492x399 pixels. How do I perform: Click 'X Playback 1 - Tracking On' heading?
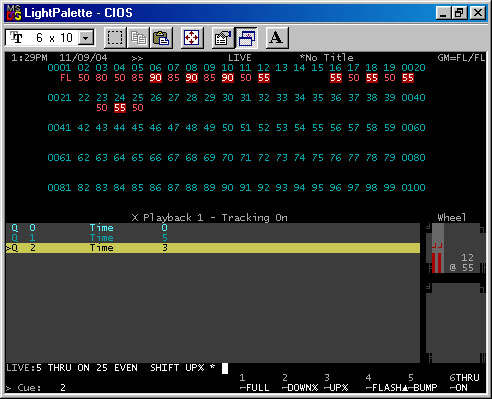[x=210, y=218]
